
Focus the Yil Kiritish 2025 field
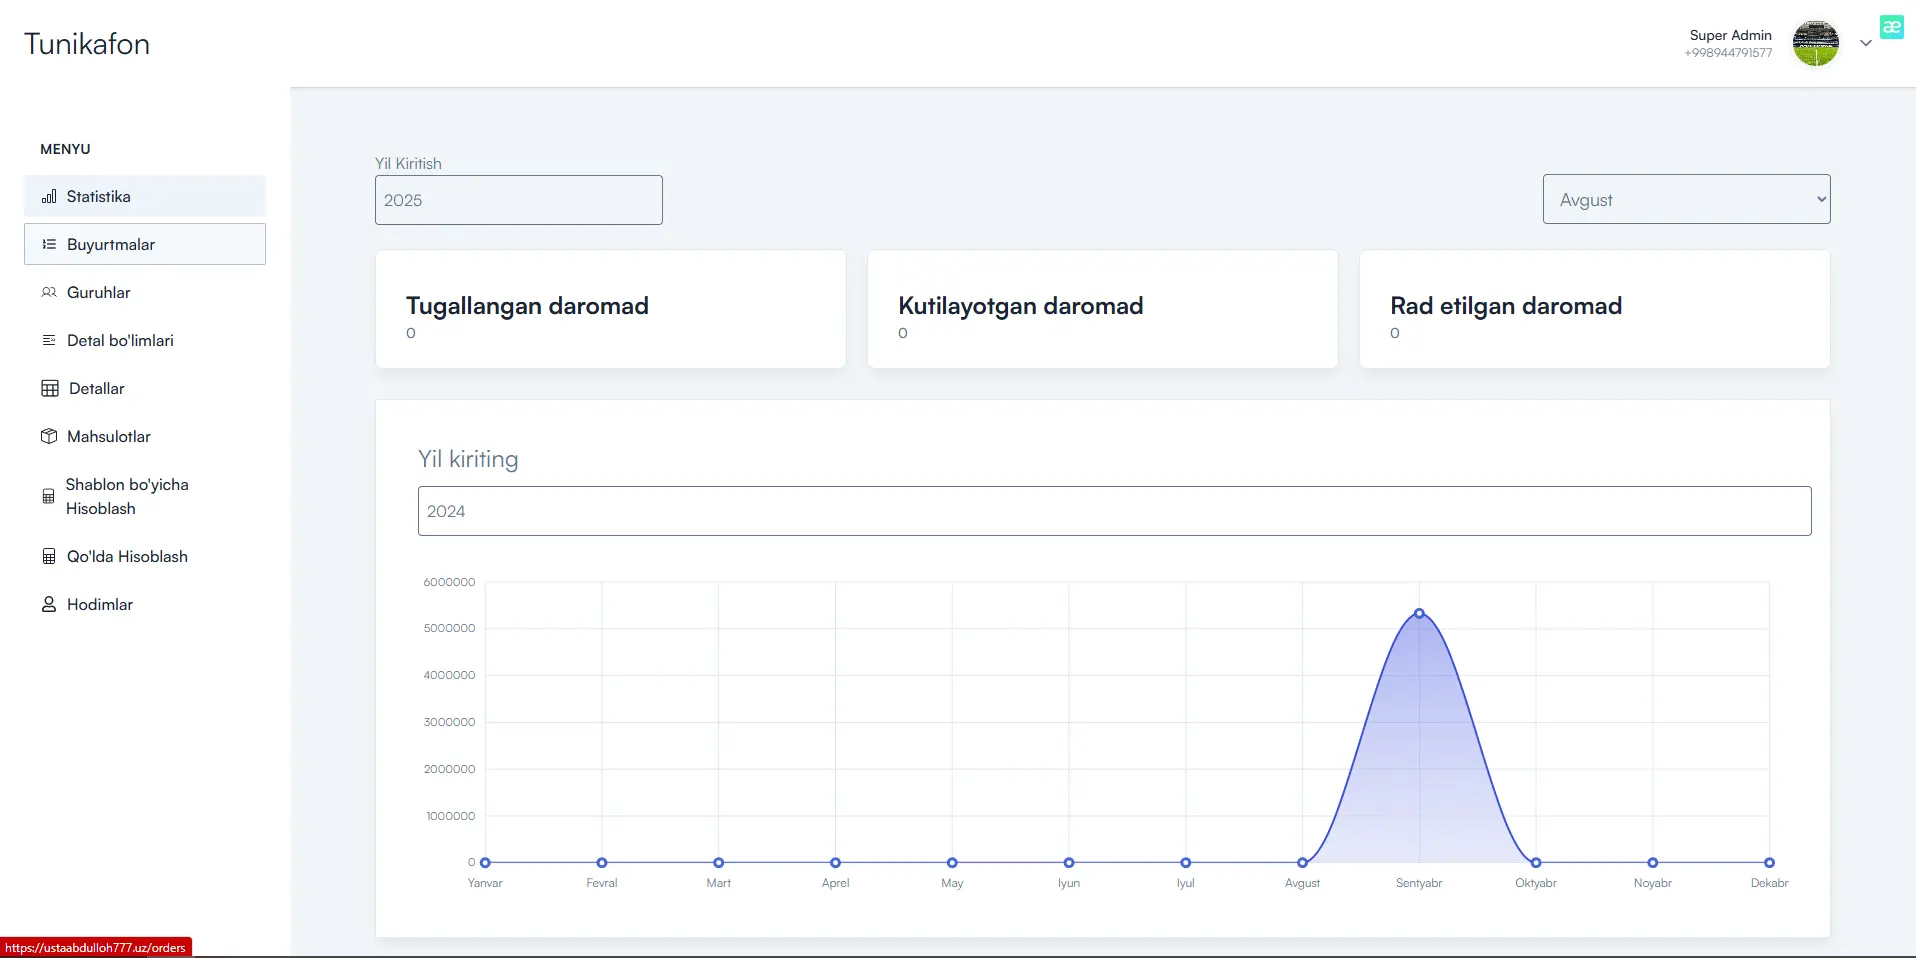(518, 200)
